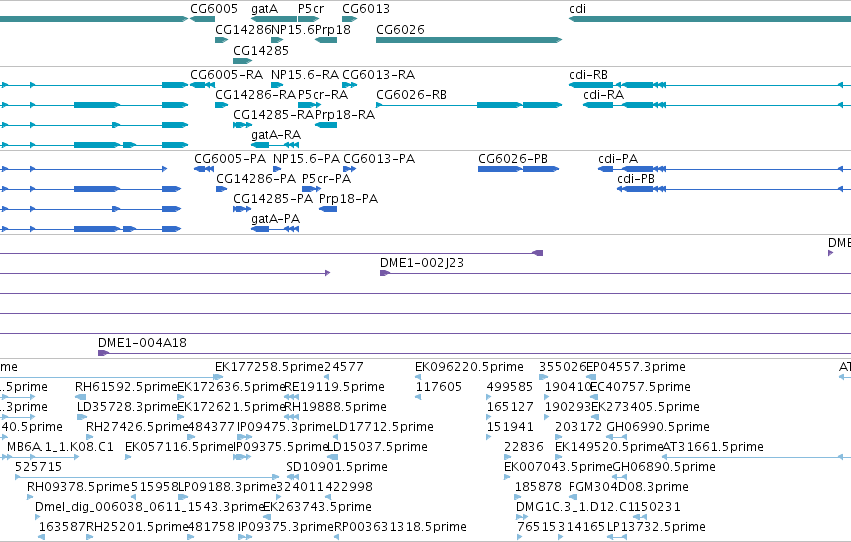Select EST GH06990.5prime
The image size is (851, 542).
[x=658, y=427]
